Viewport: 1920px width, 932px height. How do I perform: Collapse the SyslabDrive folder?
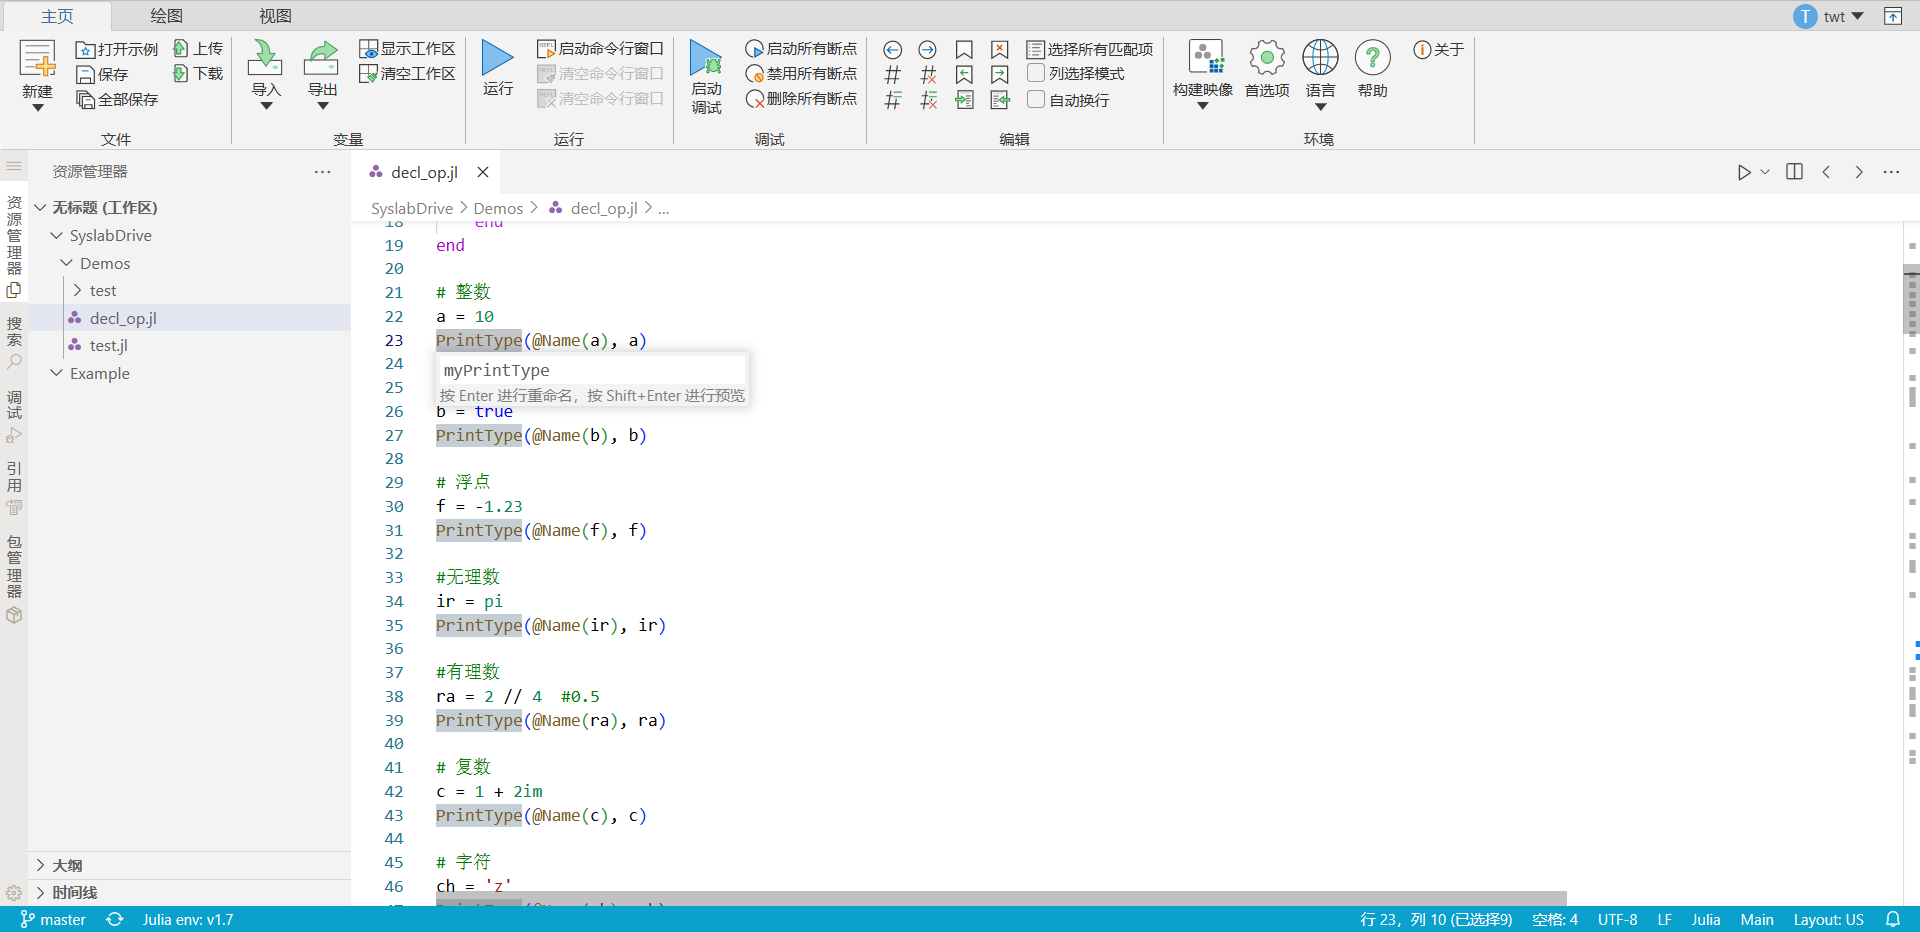[57, 235]
